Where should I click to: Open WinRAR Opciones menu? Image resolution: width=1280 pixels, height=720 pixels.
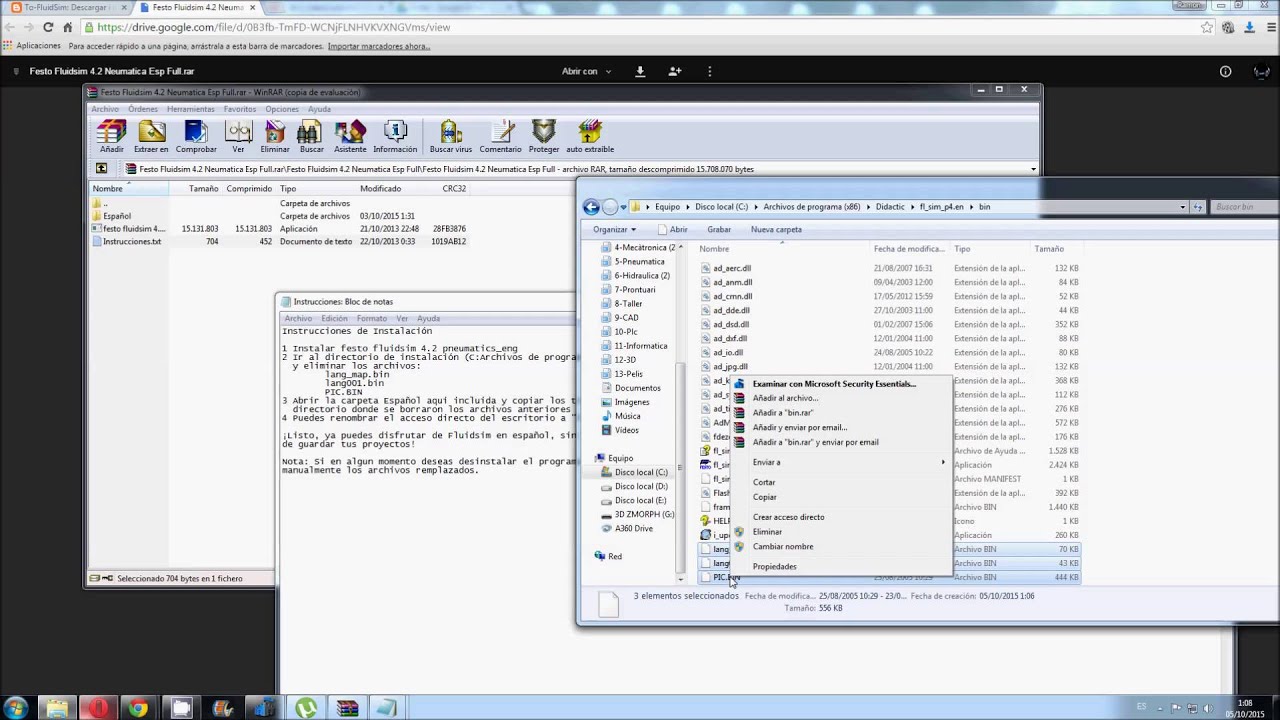click(282, 109)
